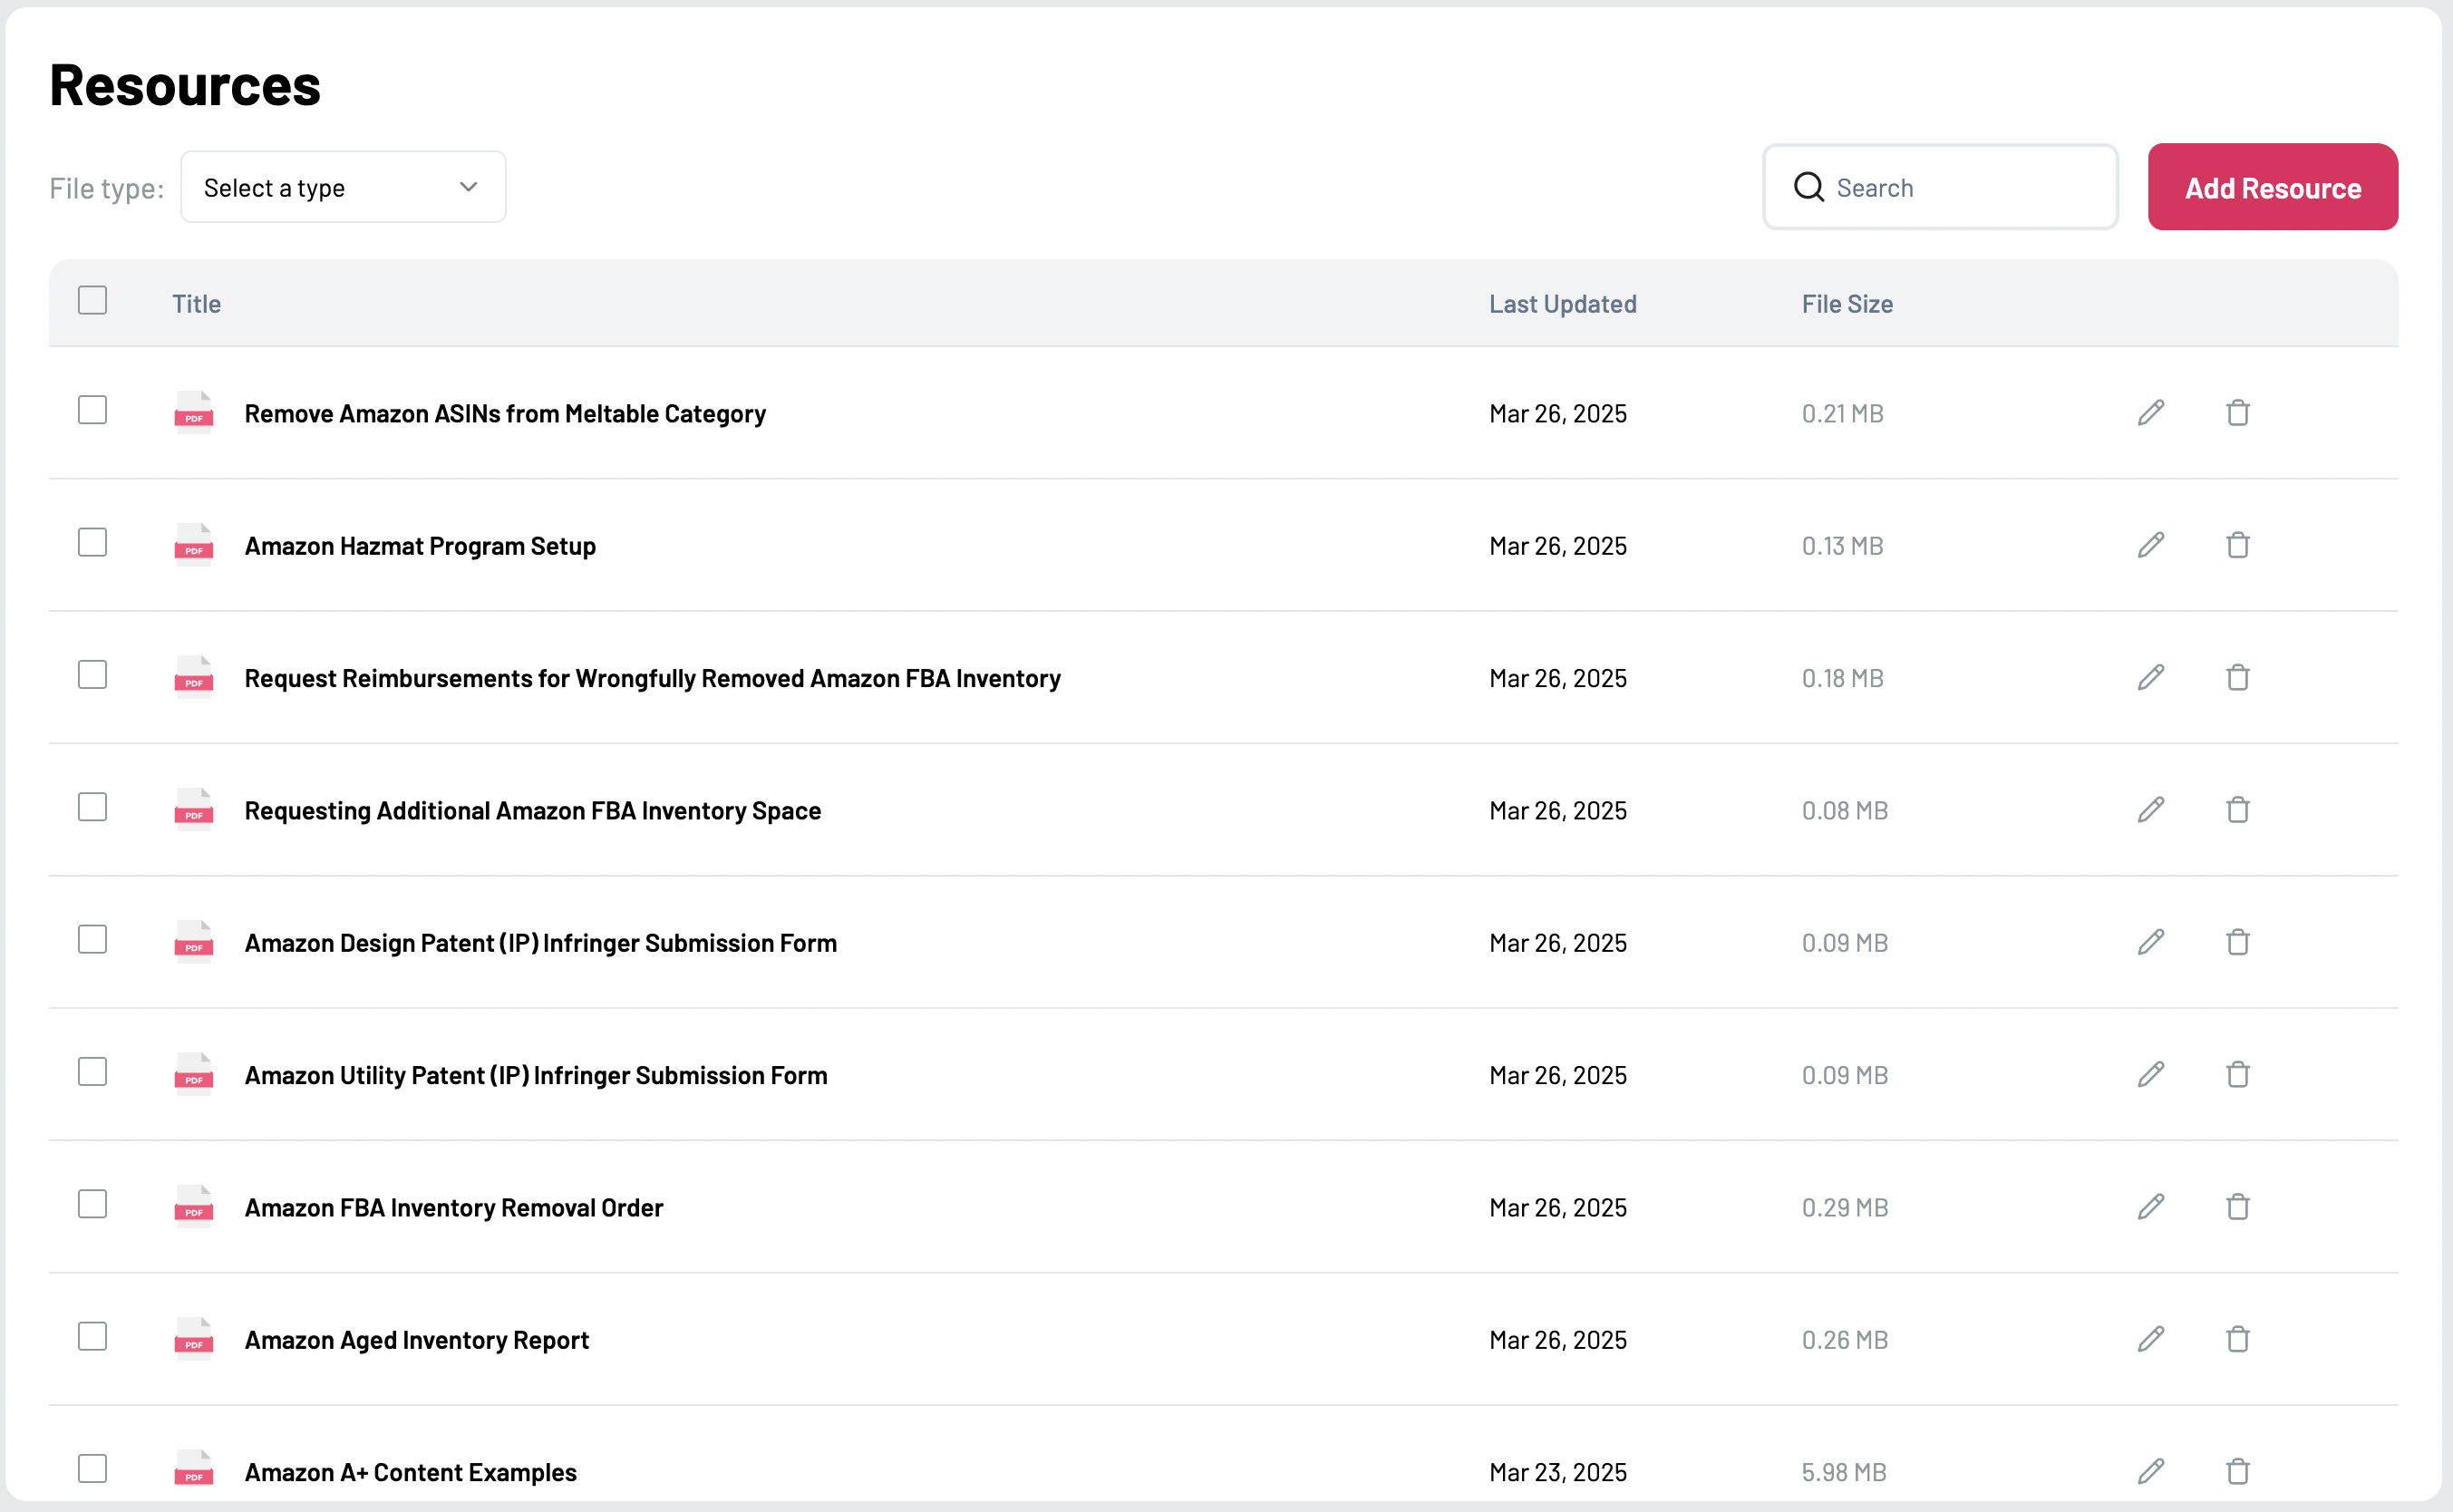
Task: Click the trash icon for Amazon Aged Inventory Report
Action: tap(2238, 1339)
